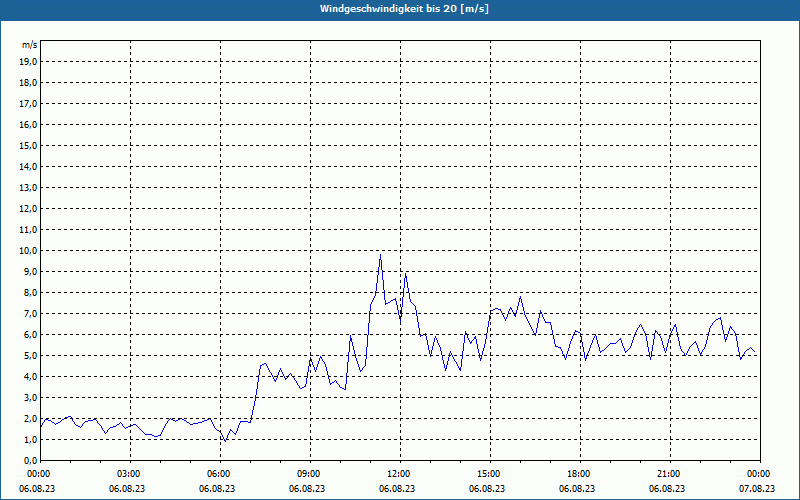Click the highest wind-speed peak near 10 m/s

(380, 255)
